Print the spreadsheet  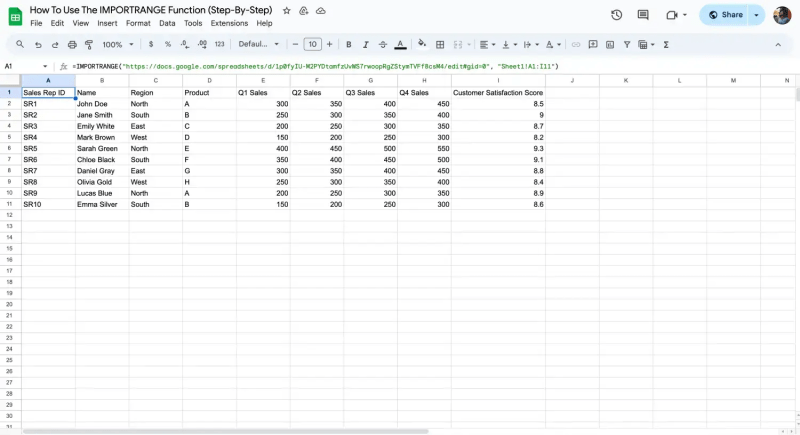point(72,45)
